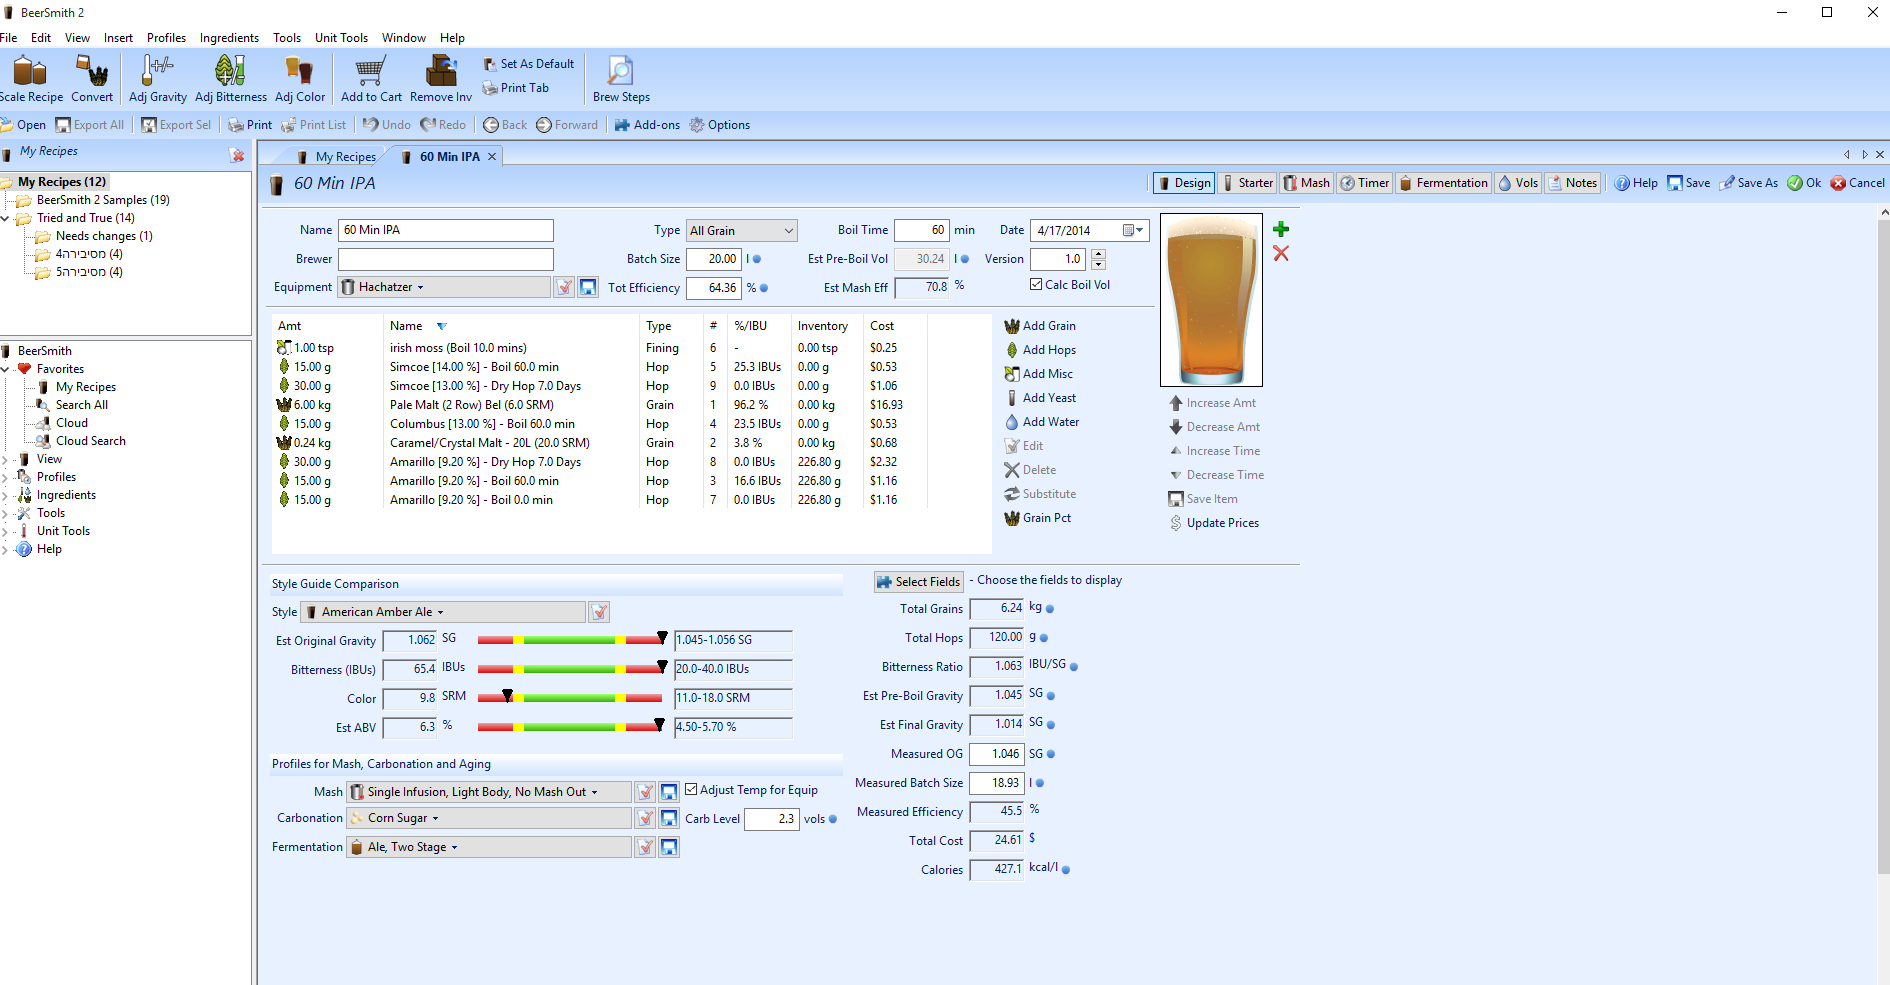Click the green plus image icon

(1281, 229)
